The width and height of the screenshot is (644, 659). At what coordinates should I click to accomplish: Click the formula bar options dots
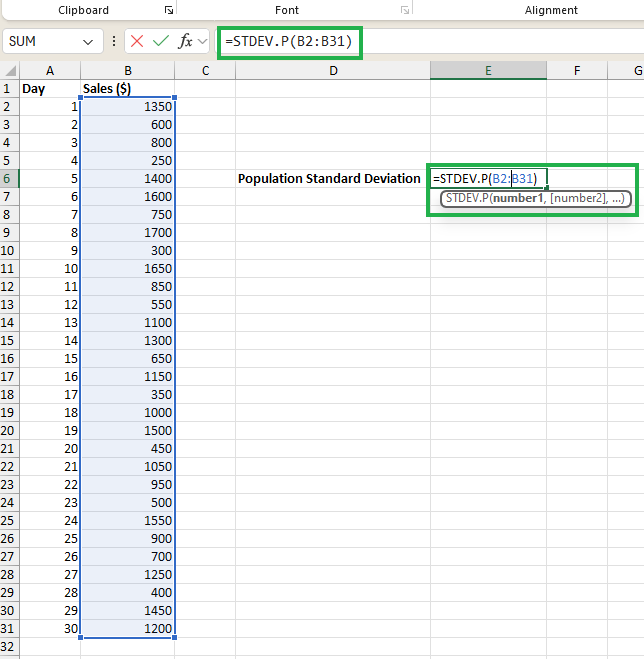coord(114,41)
